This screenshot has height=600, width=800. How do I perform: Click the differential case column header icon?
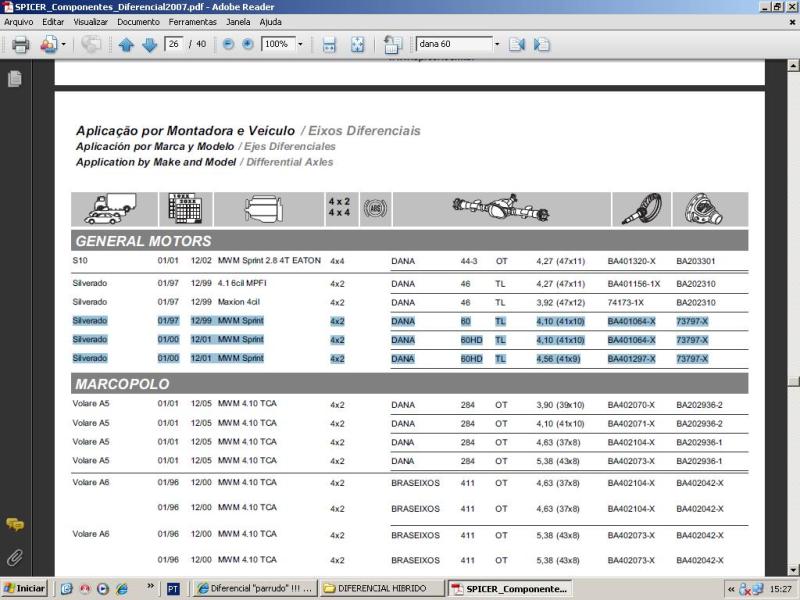(x=705, y=209)
